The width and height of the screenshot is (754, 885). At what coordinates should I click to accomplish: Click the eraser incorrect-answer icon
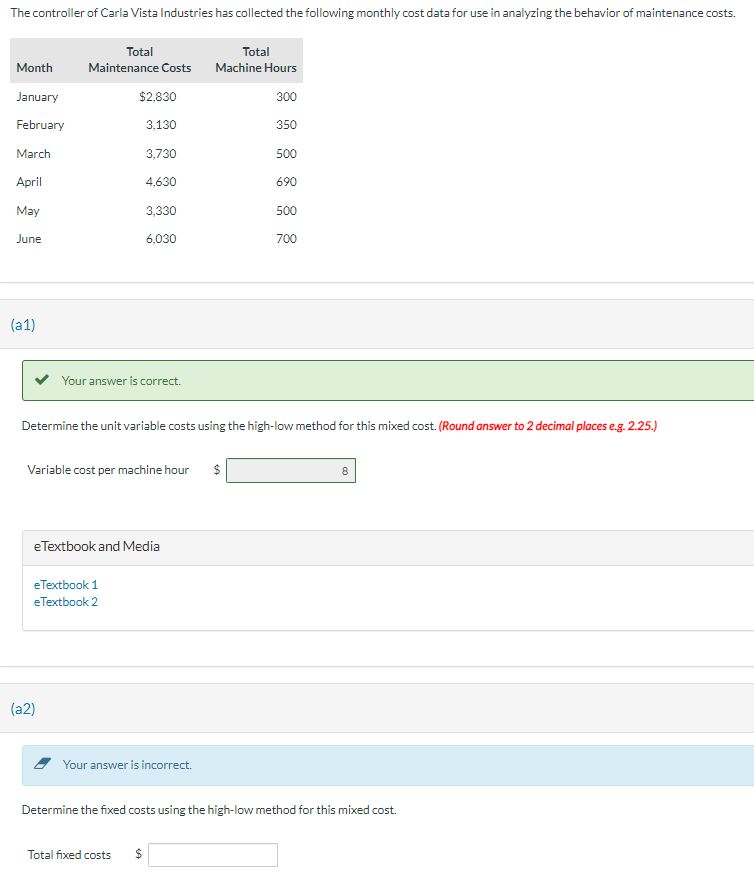point(42,764)
